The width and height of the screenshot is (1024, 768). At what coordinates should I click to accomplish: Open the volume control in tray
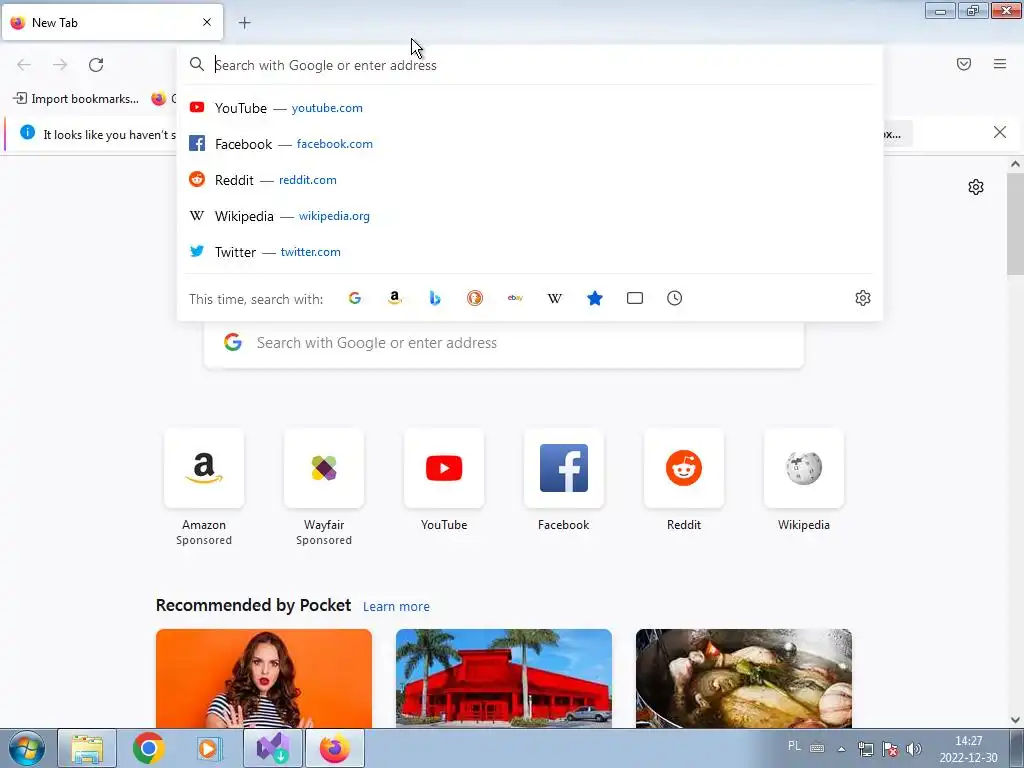point(914,749)
